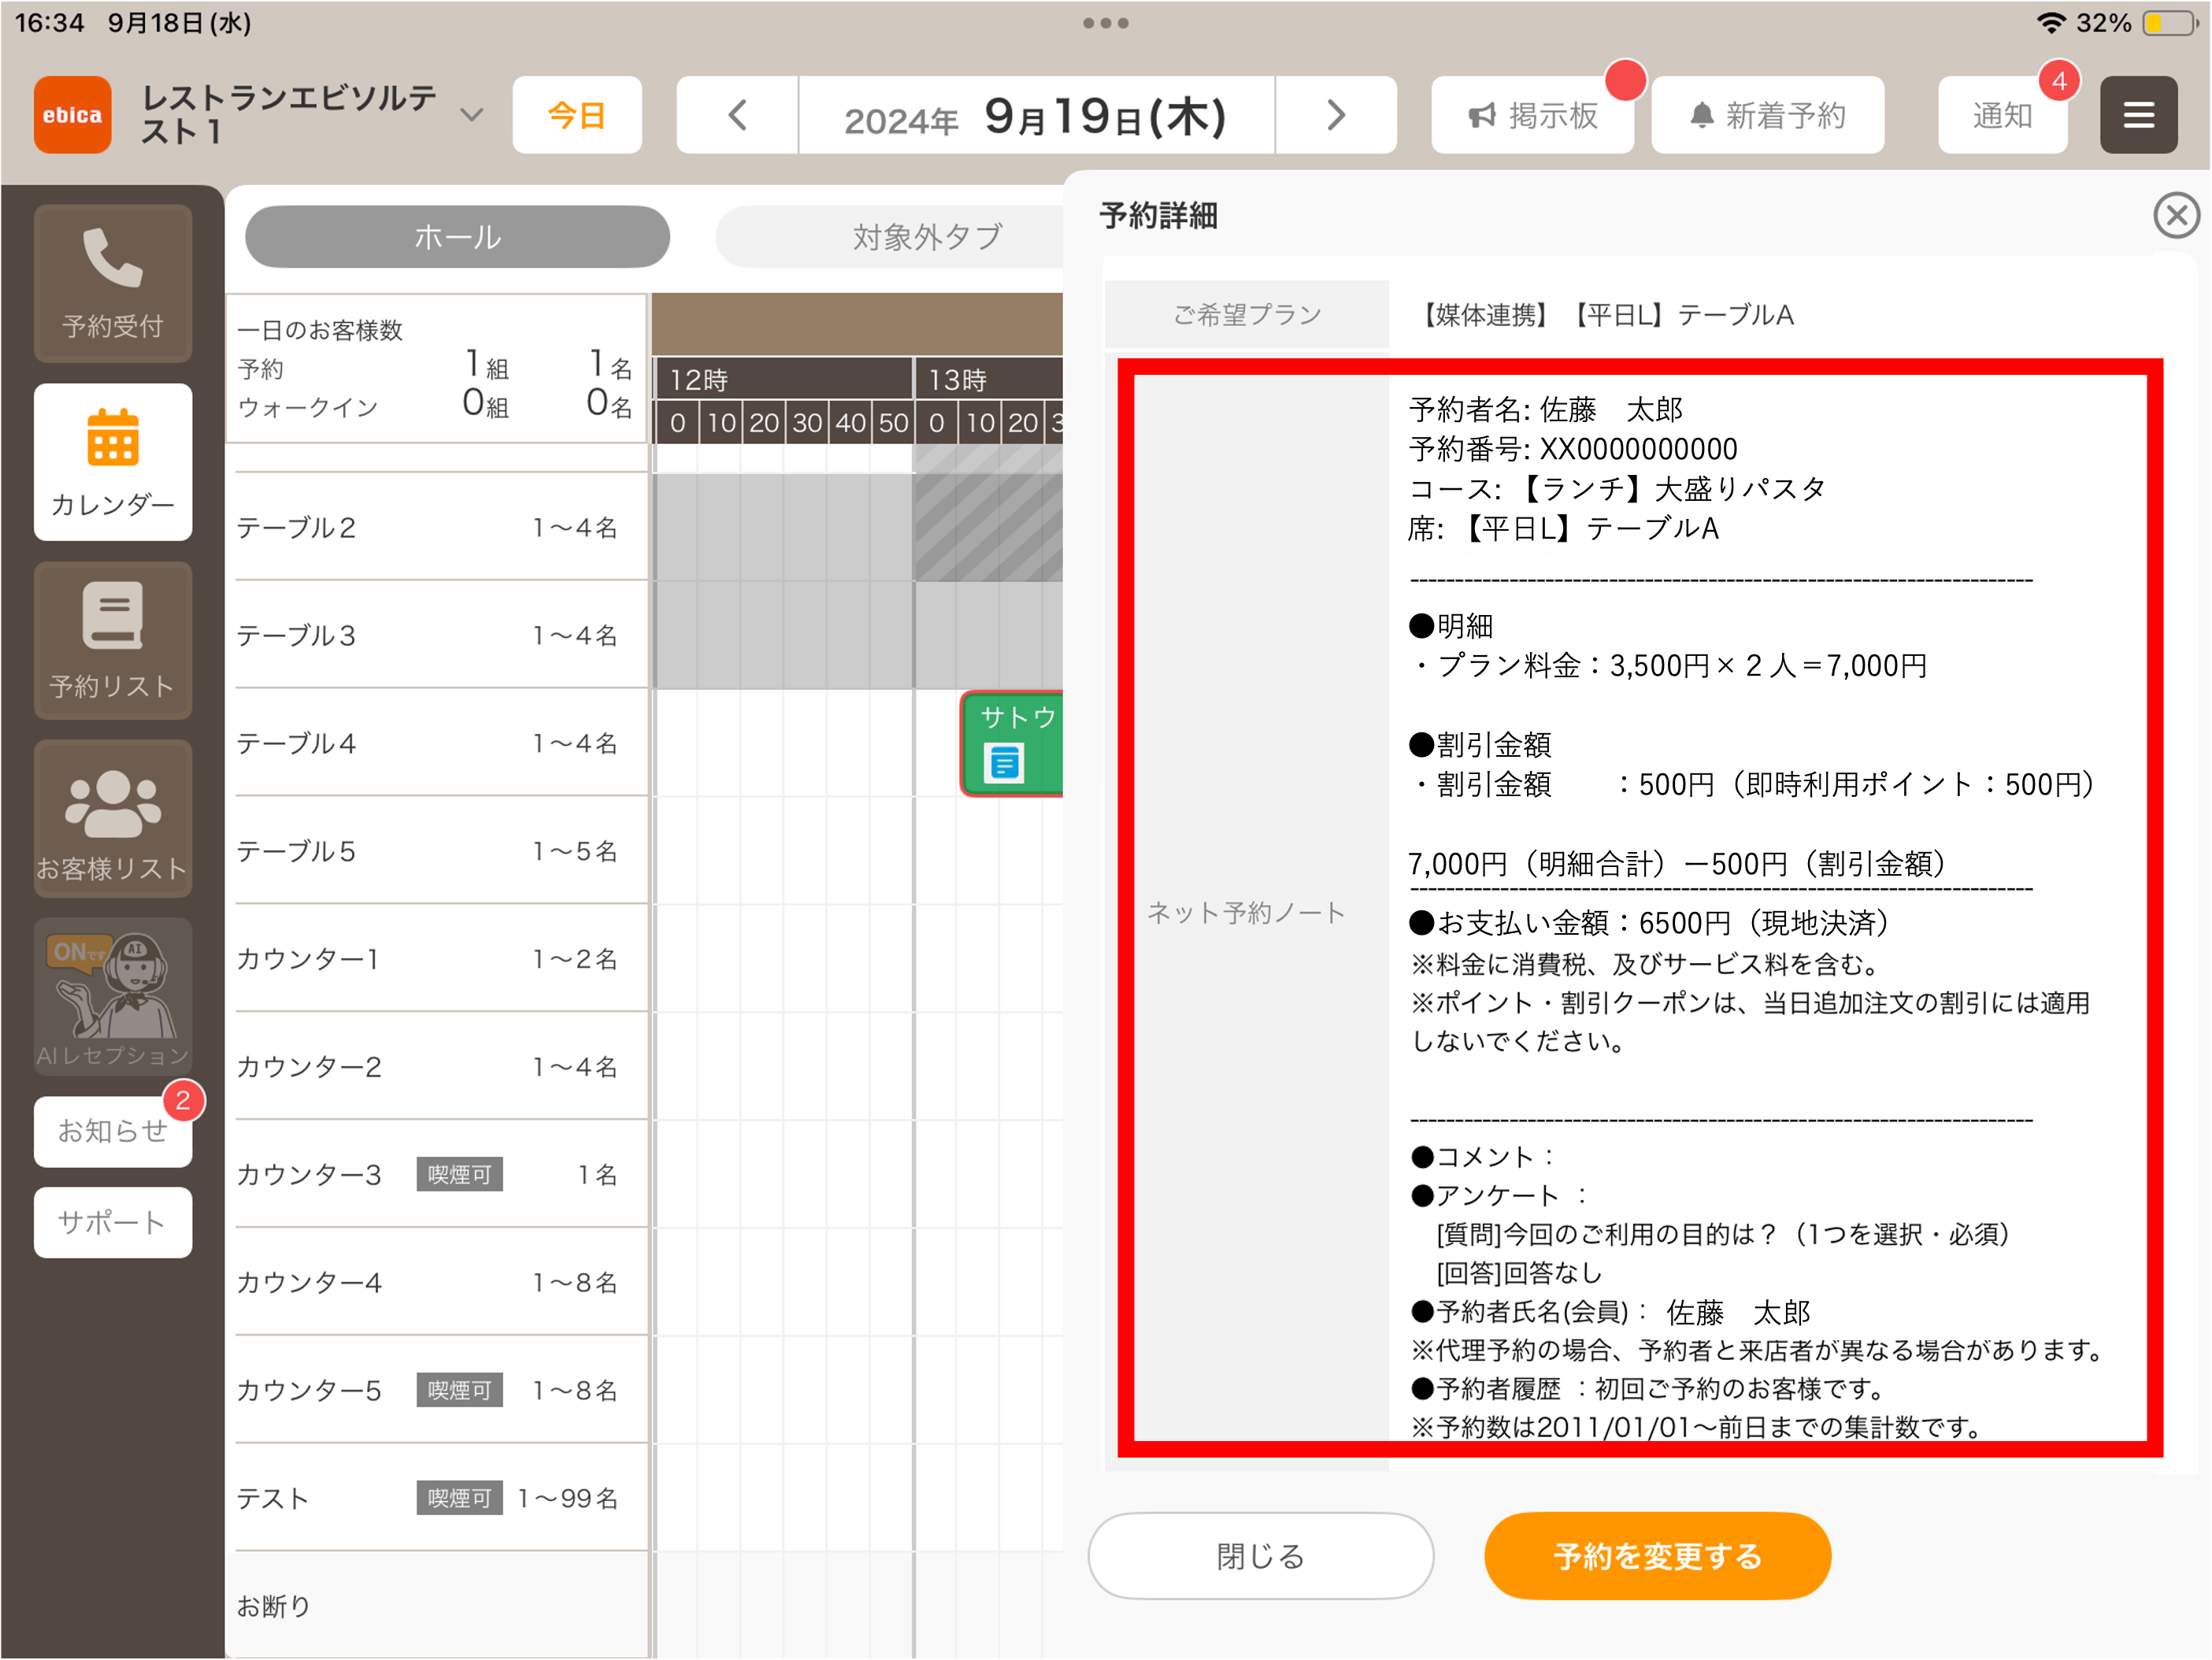2212x1660 pixels.
Task: Select the カウンター4 row
Action: pos(441,1283)
